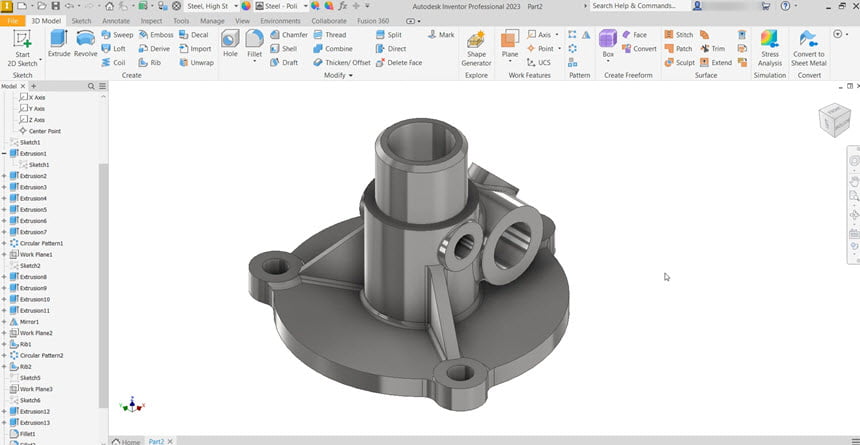Activate the Coil tool
860x445 pixels.
114,63
